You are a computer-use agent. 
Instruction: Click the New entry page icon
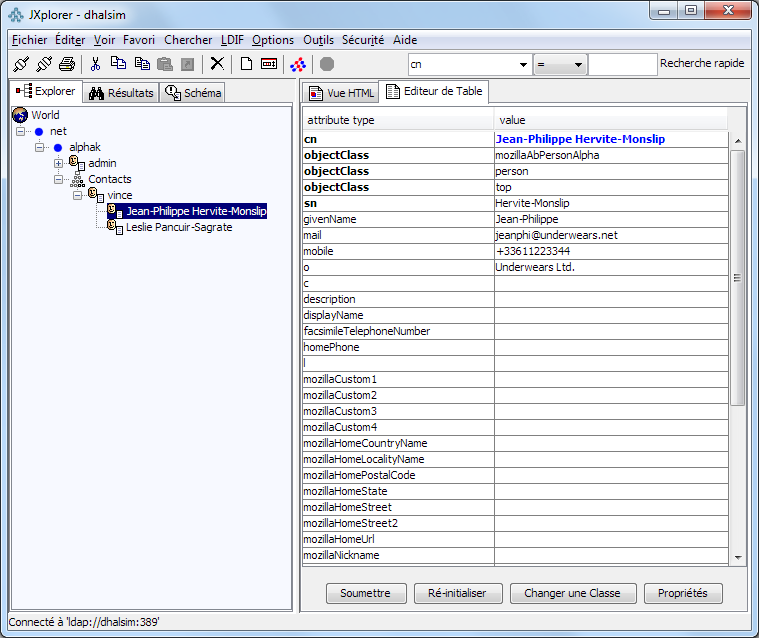click(x=246, y=64)
